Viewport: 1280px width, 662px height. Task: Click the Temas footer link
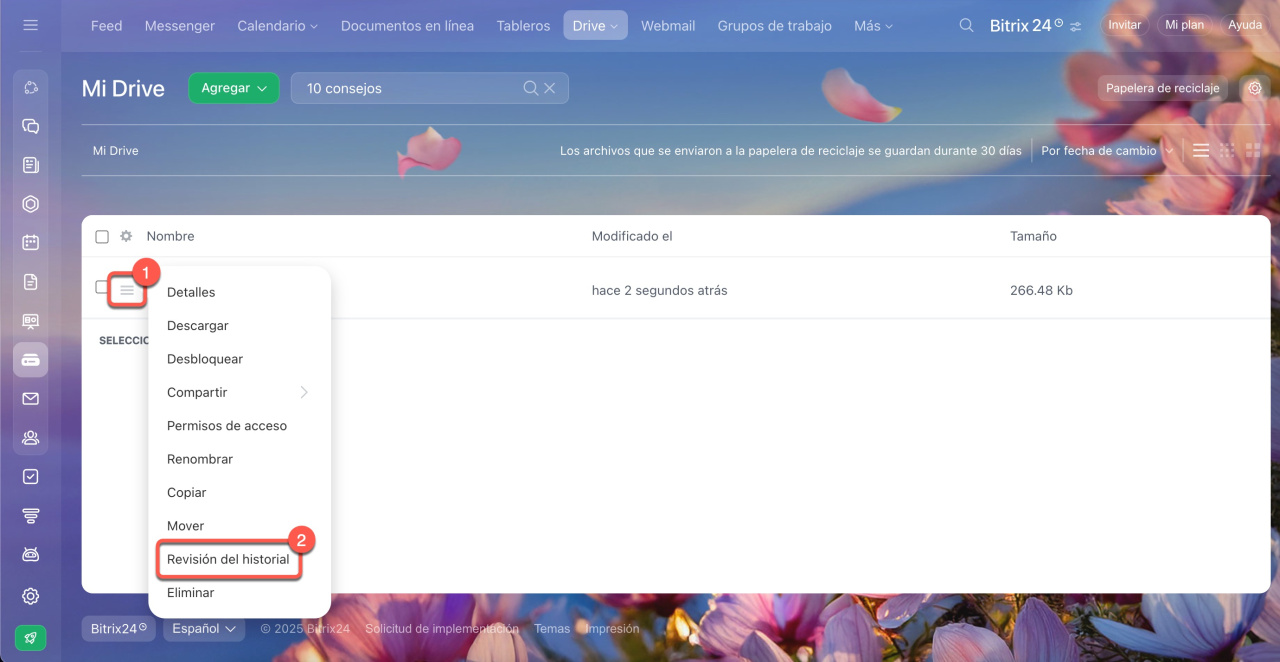552,629
